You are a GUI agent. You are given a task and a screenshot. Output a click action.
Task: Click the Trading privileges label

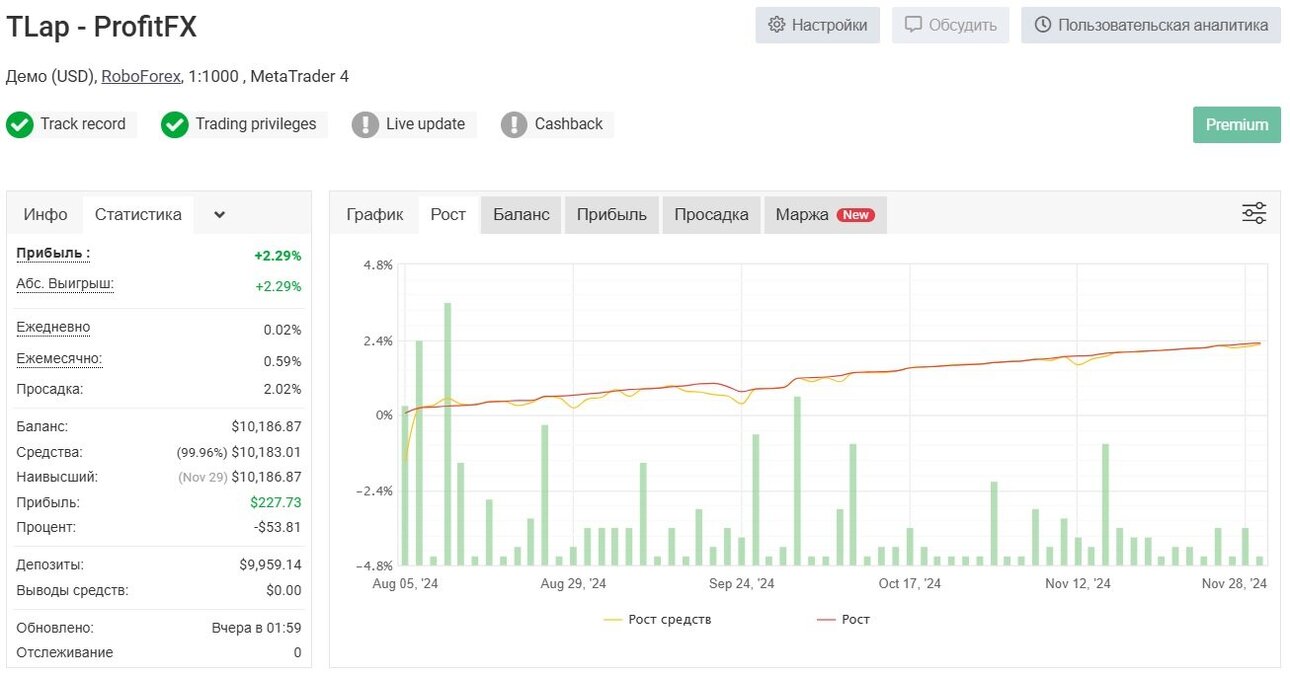256,124
